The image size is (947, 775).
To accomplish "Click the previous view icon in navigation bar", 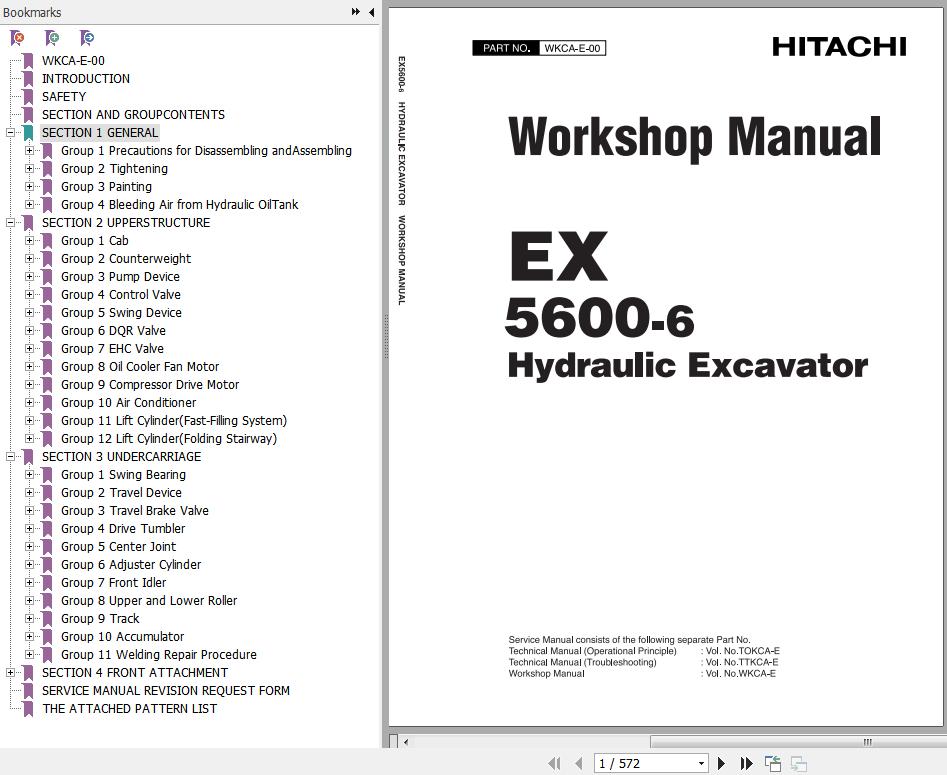I will [x=773, y=763].
